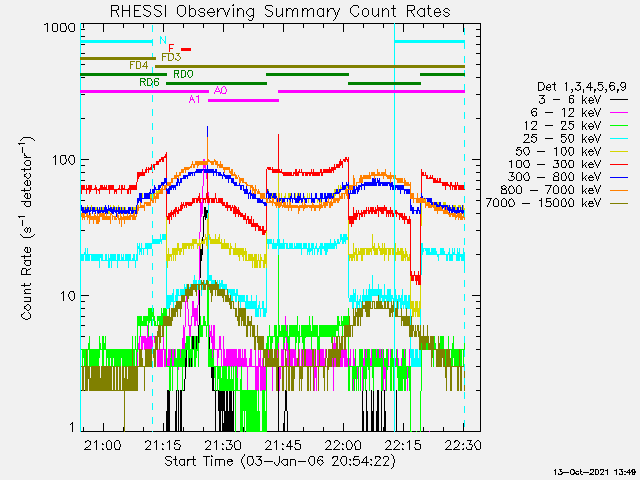Click the cyan 'N' night flag label
Image resolution: width=640 pixels, height=480 pixels.
pyautogui.click(x=163, y=40)
